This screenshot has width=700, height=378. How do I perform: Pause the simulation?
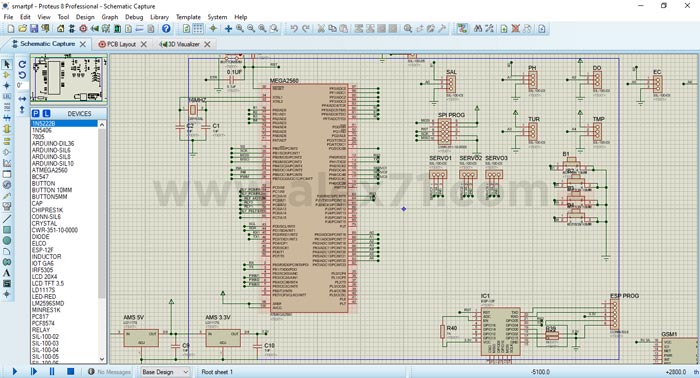point(52,371)
